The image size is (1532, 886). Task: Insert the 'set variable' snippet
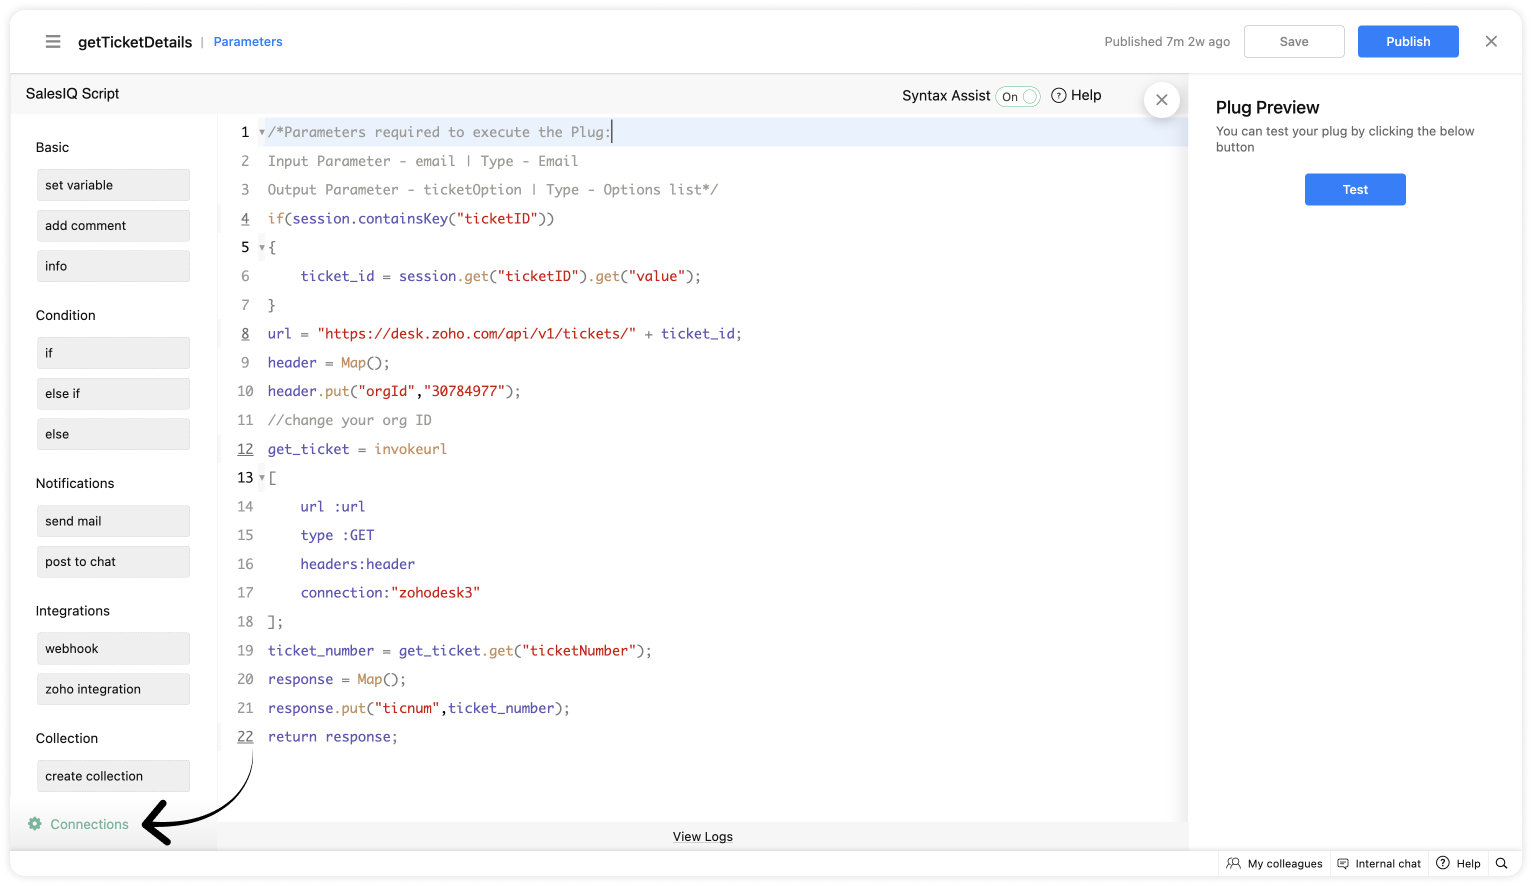pyautogui.click(x=113, y=185)
